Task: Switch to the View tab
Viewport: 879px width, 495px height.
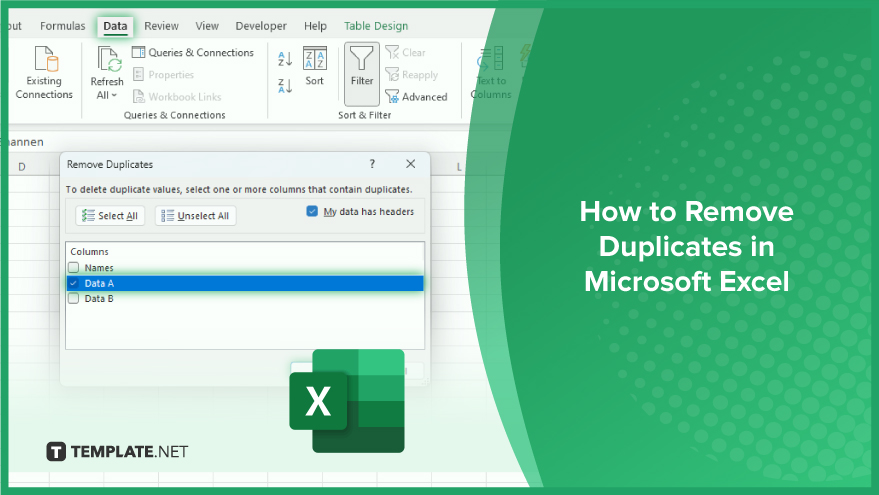Action: (x=207, y=26)
